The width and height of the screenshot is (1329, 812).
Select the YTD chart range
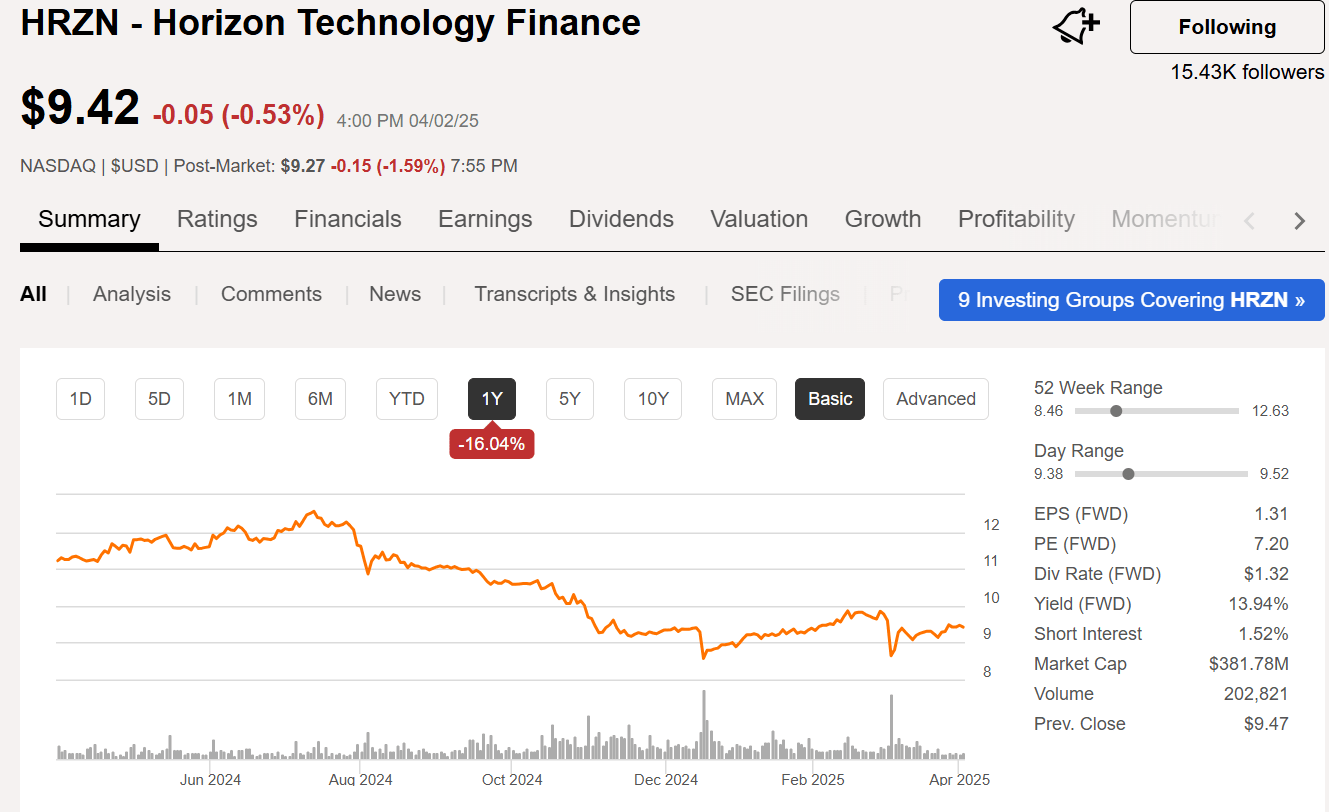tap(406, 398)
